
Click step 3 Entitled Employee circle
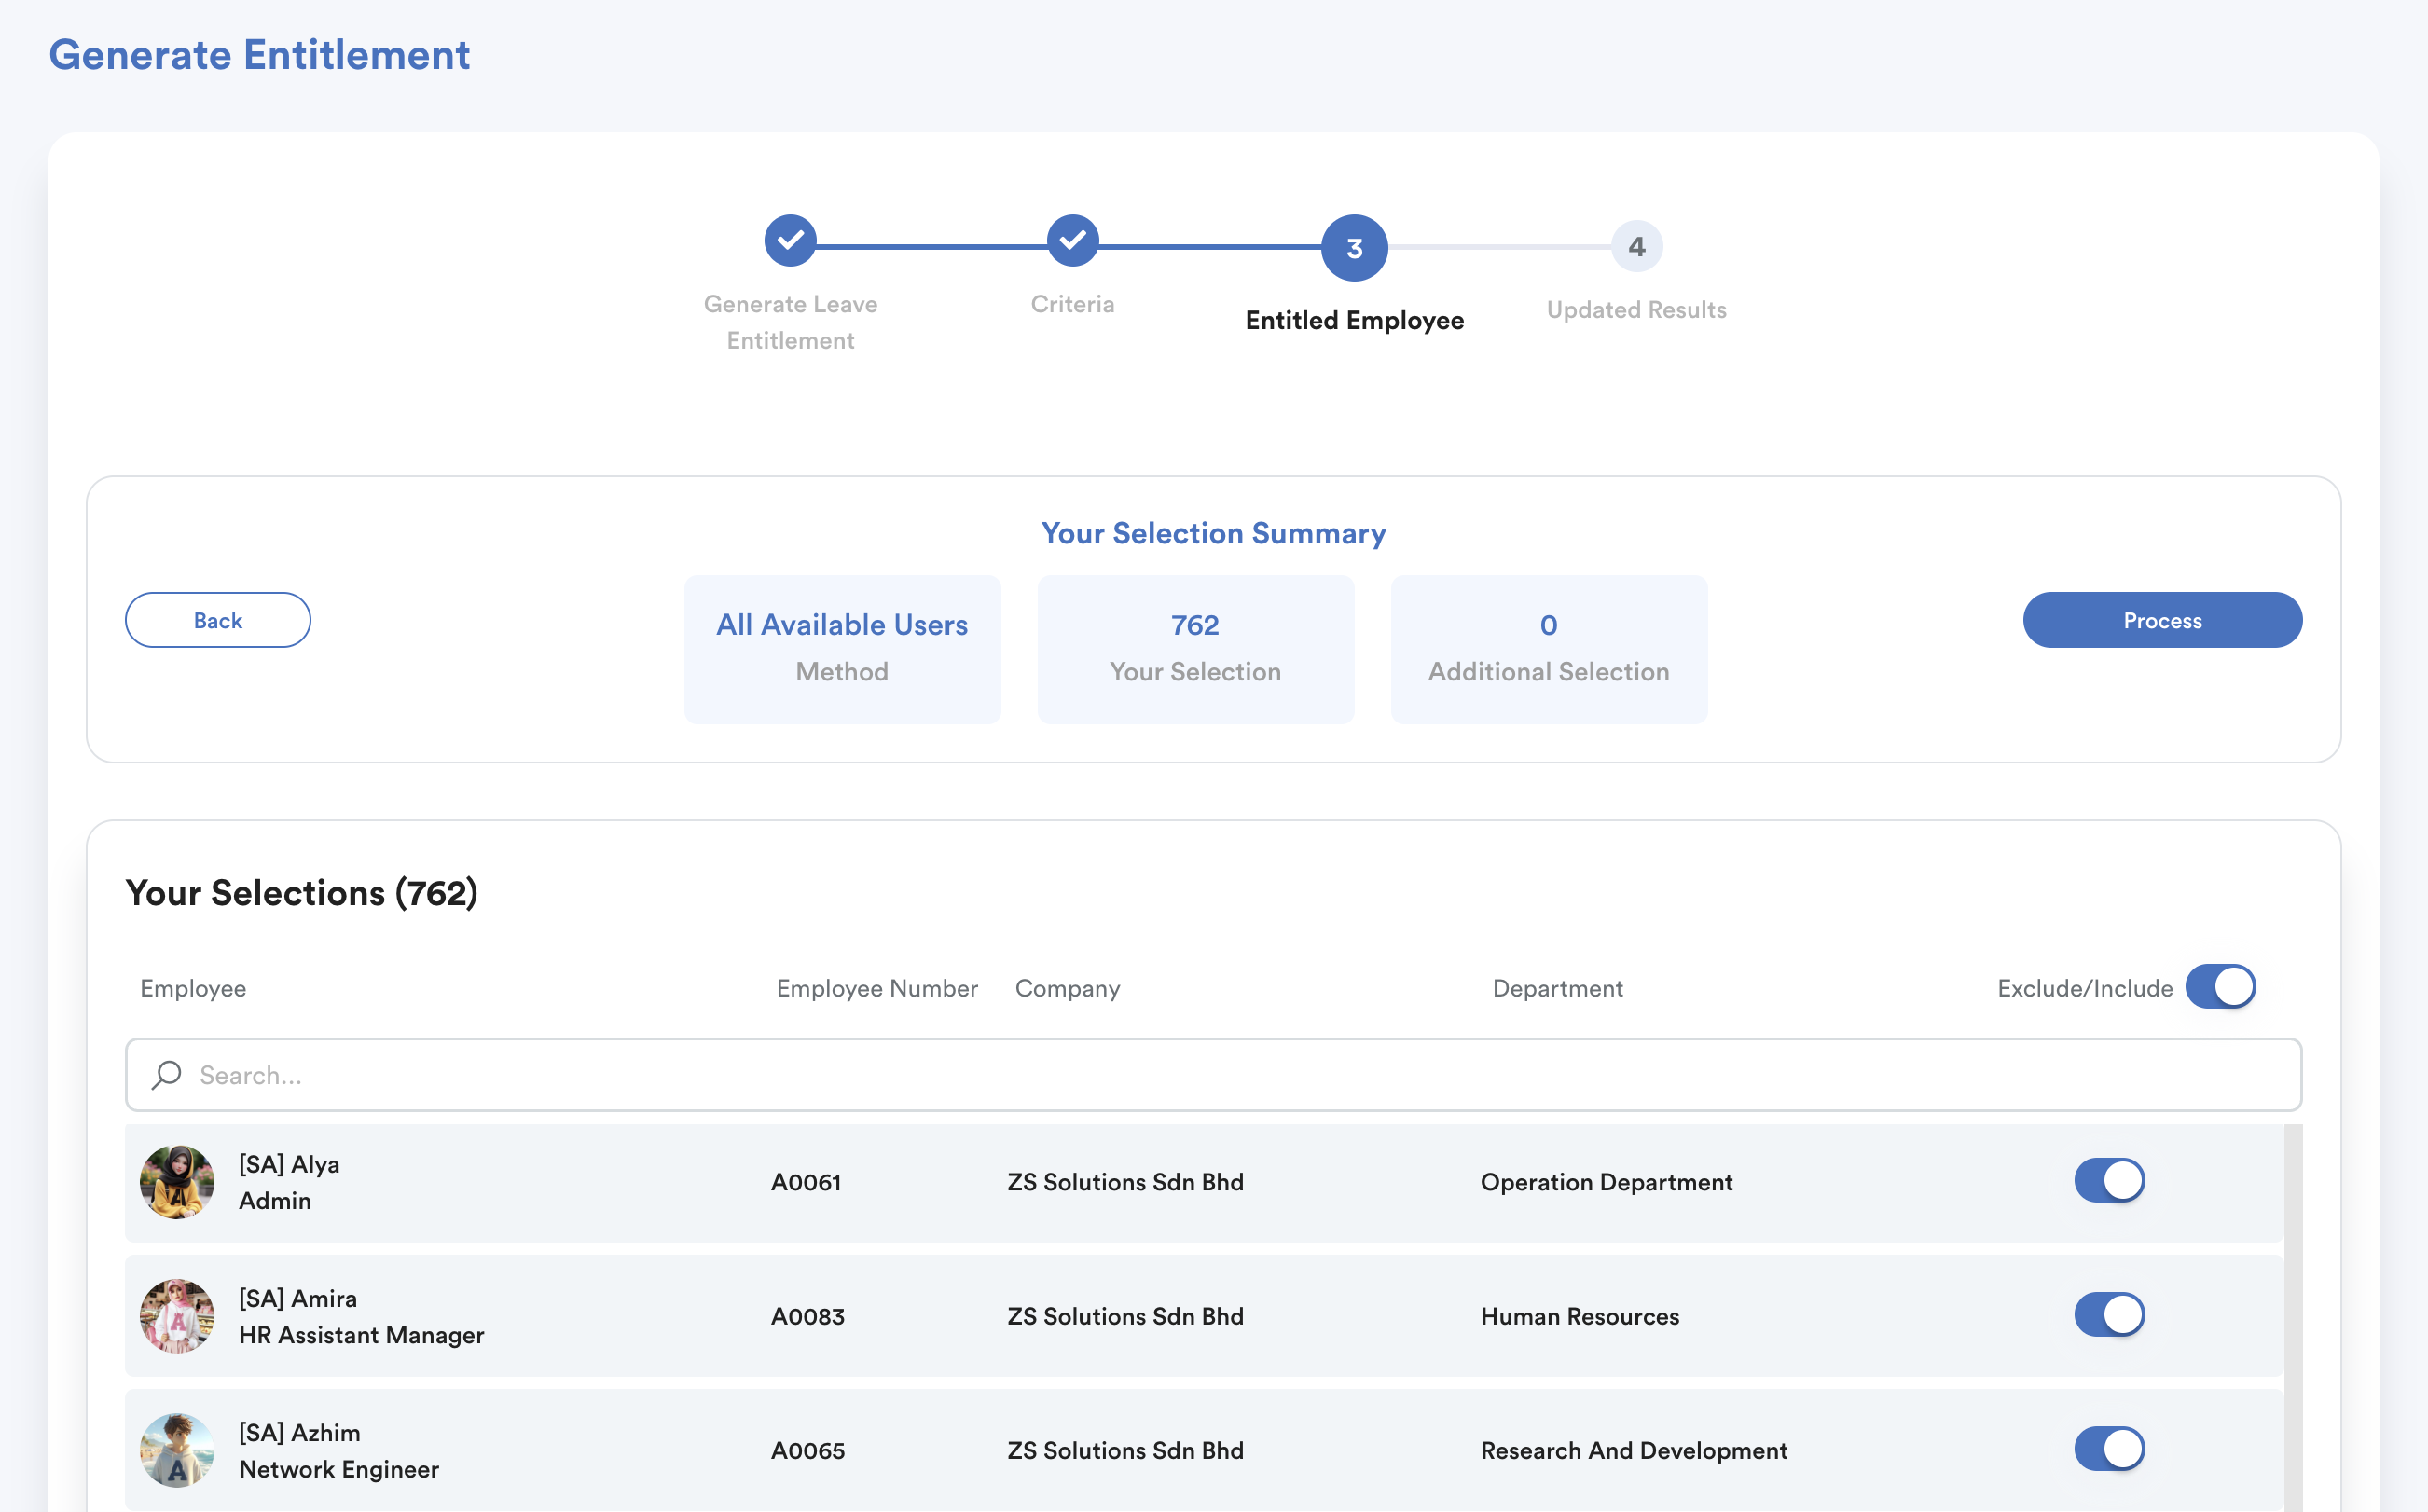pos(1354,247)
